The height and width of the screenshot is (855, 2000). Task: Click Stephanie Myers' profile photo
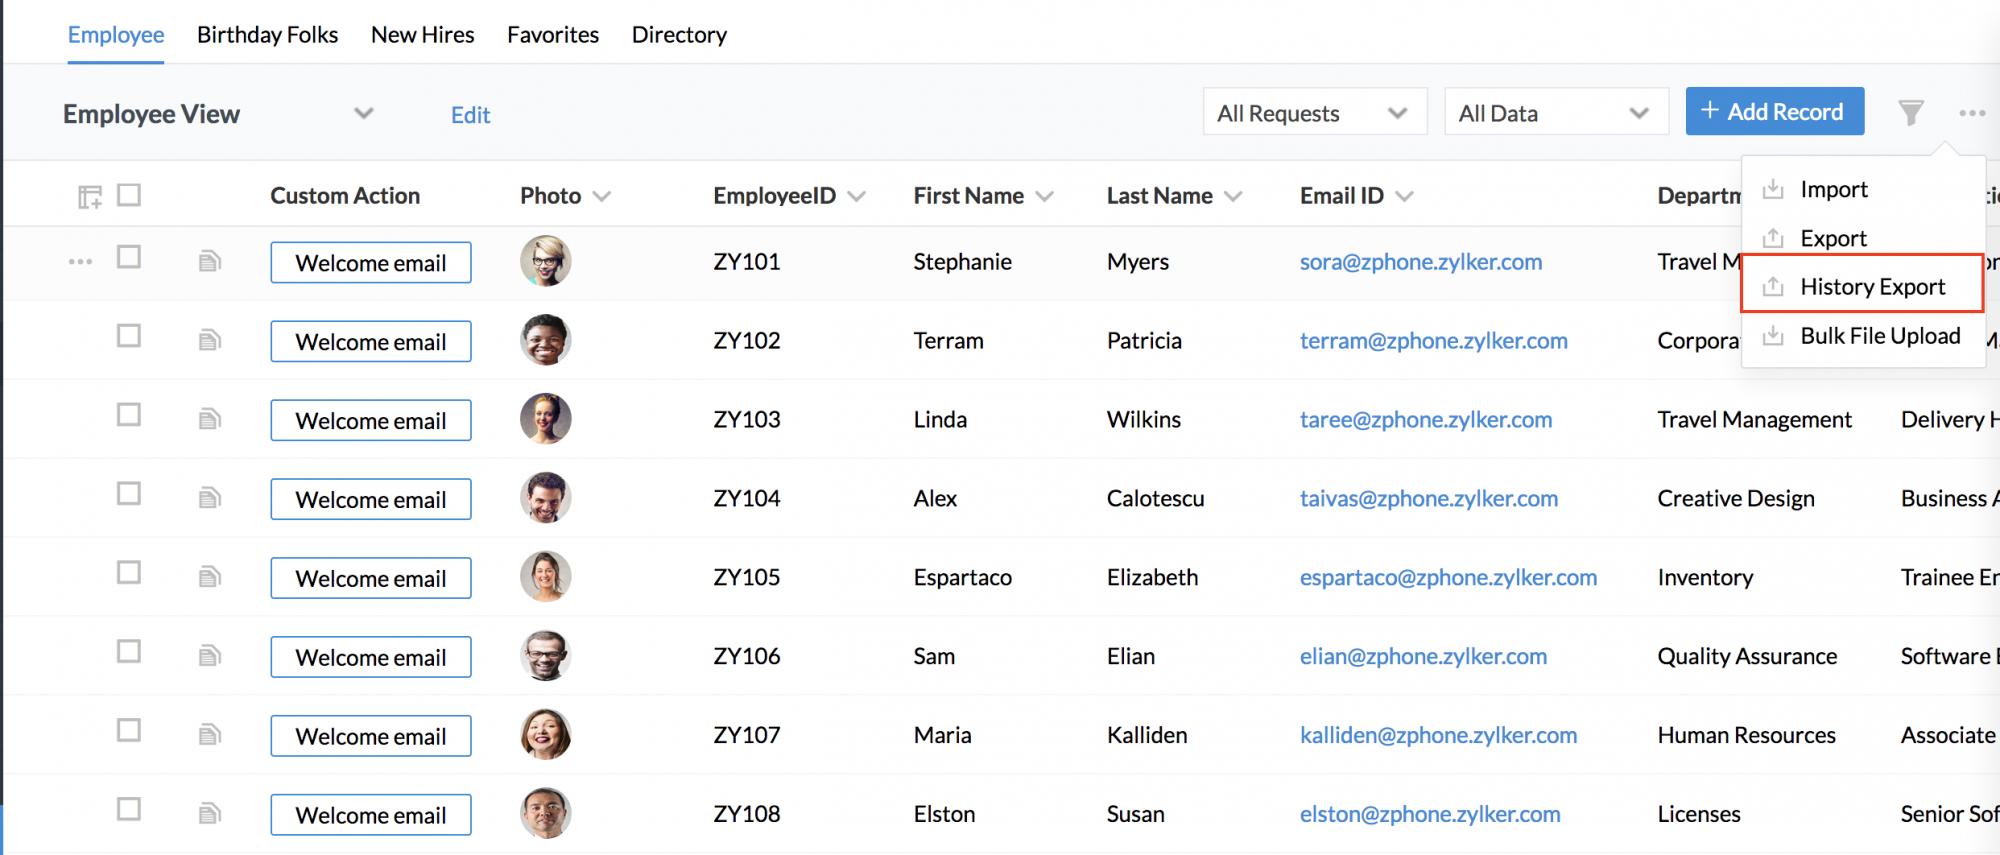546,261
